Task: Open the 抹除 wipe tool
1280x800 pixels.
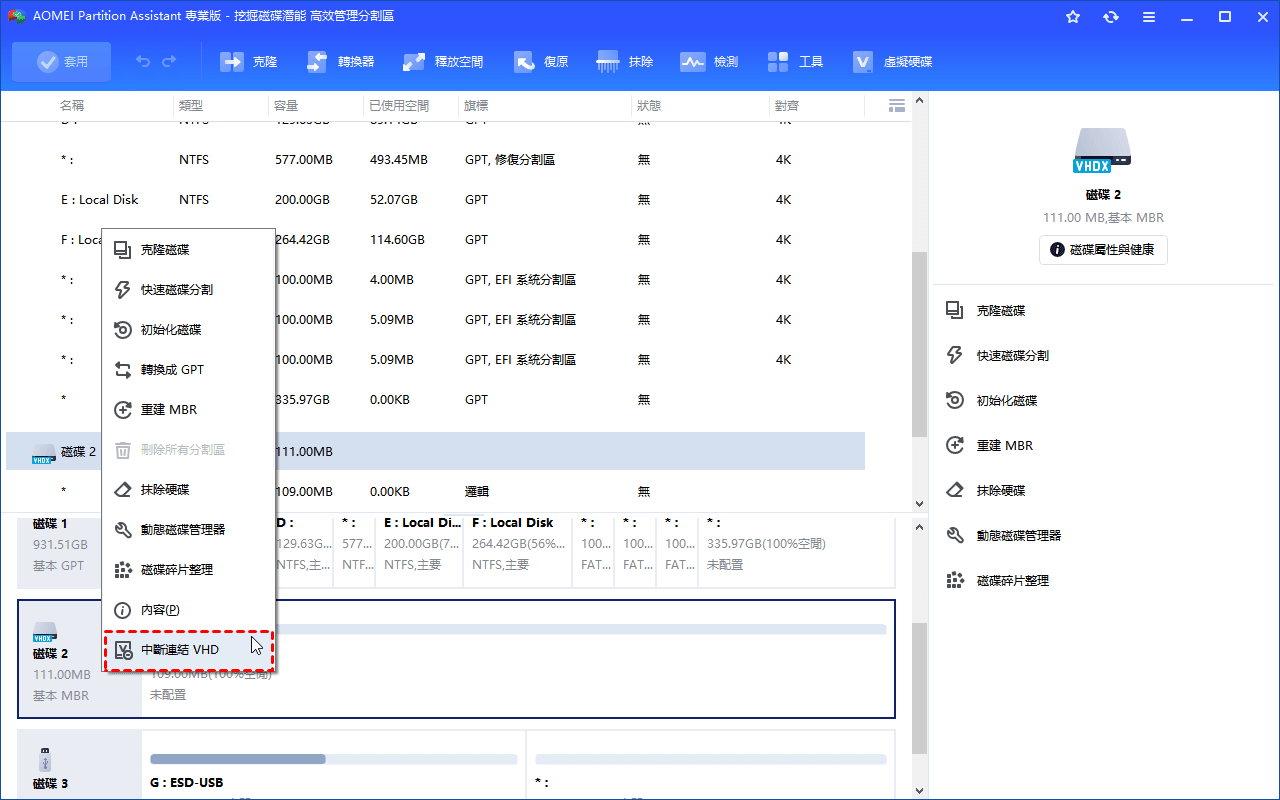Action: (625, 62)
